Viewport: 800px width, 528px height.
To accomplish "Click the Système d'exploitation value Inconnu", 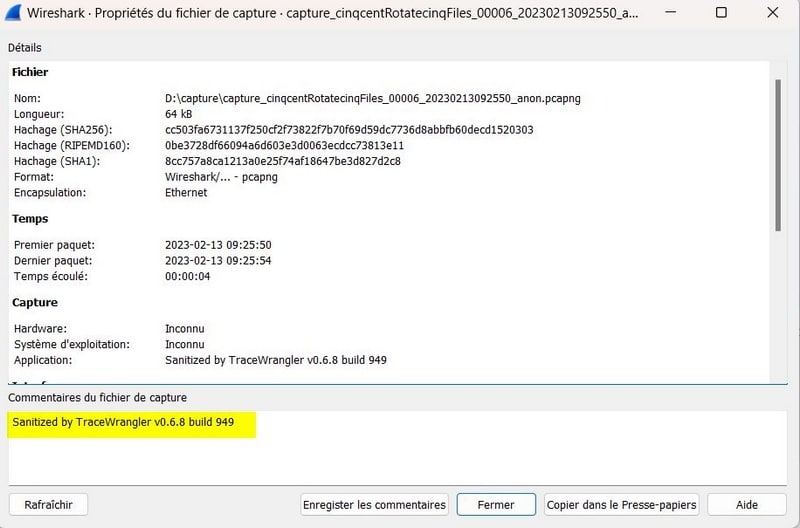I will [x=185, y=344].
